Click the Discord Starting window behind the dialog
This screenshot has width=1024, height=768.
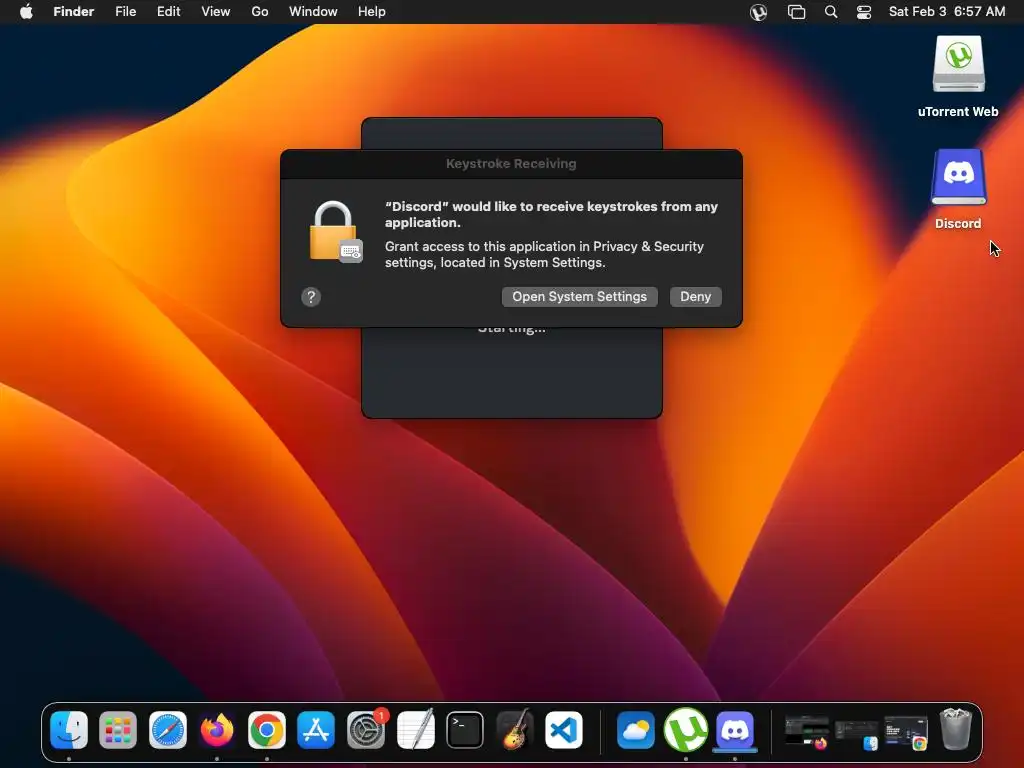pyautogui.click(x=511, y=376)
